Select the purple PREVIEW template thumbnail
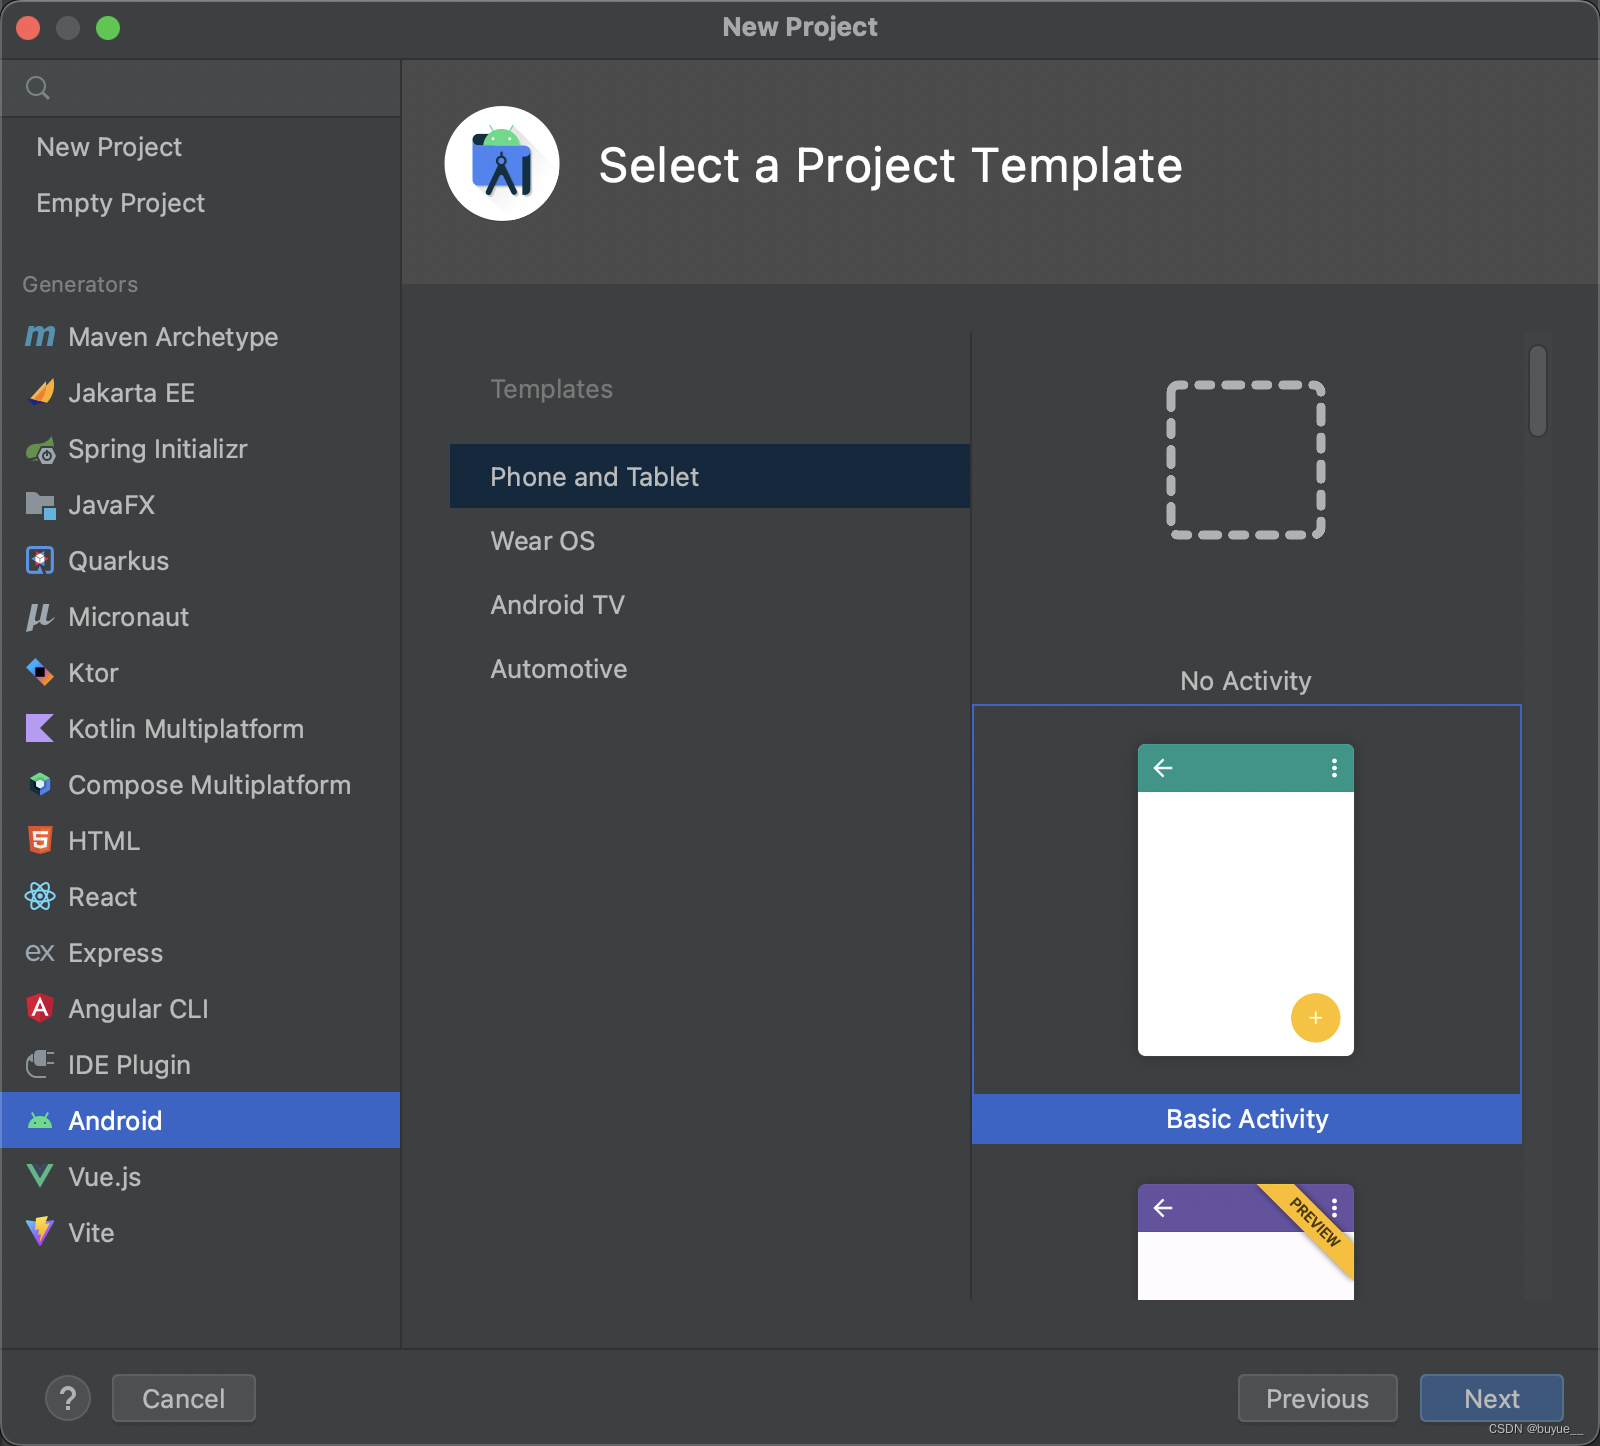The height and width of the screenshot is (1446, 1600). tap(1246, 1242)
